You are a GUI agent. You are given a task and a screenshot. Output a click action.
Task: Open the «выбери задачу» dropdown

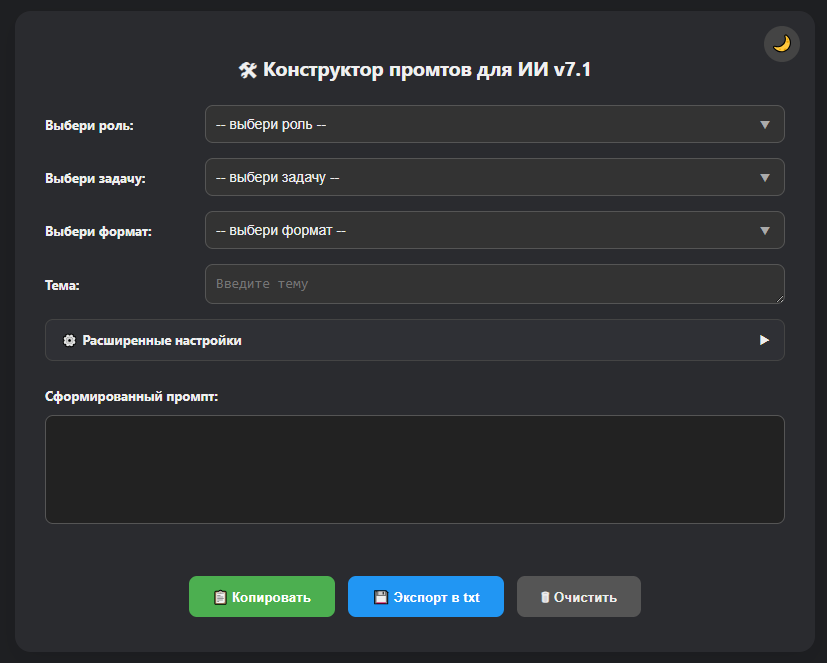(x=480, y=178)
